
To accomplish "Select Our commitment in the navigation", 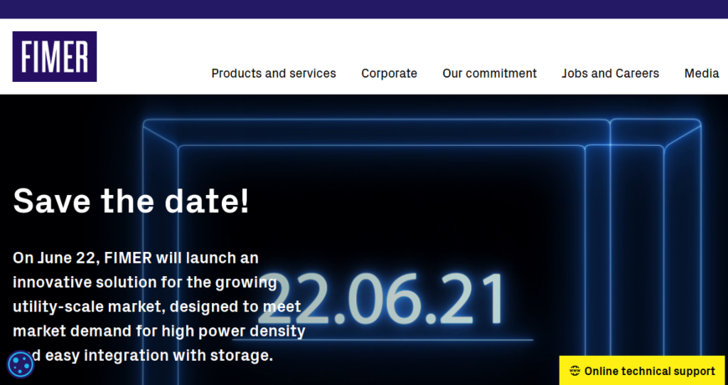I will tap(489, 73).
